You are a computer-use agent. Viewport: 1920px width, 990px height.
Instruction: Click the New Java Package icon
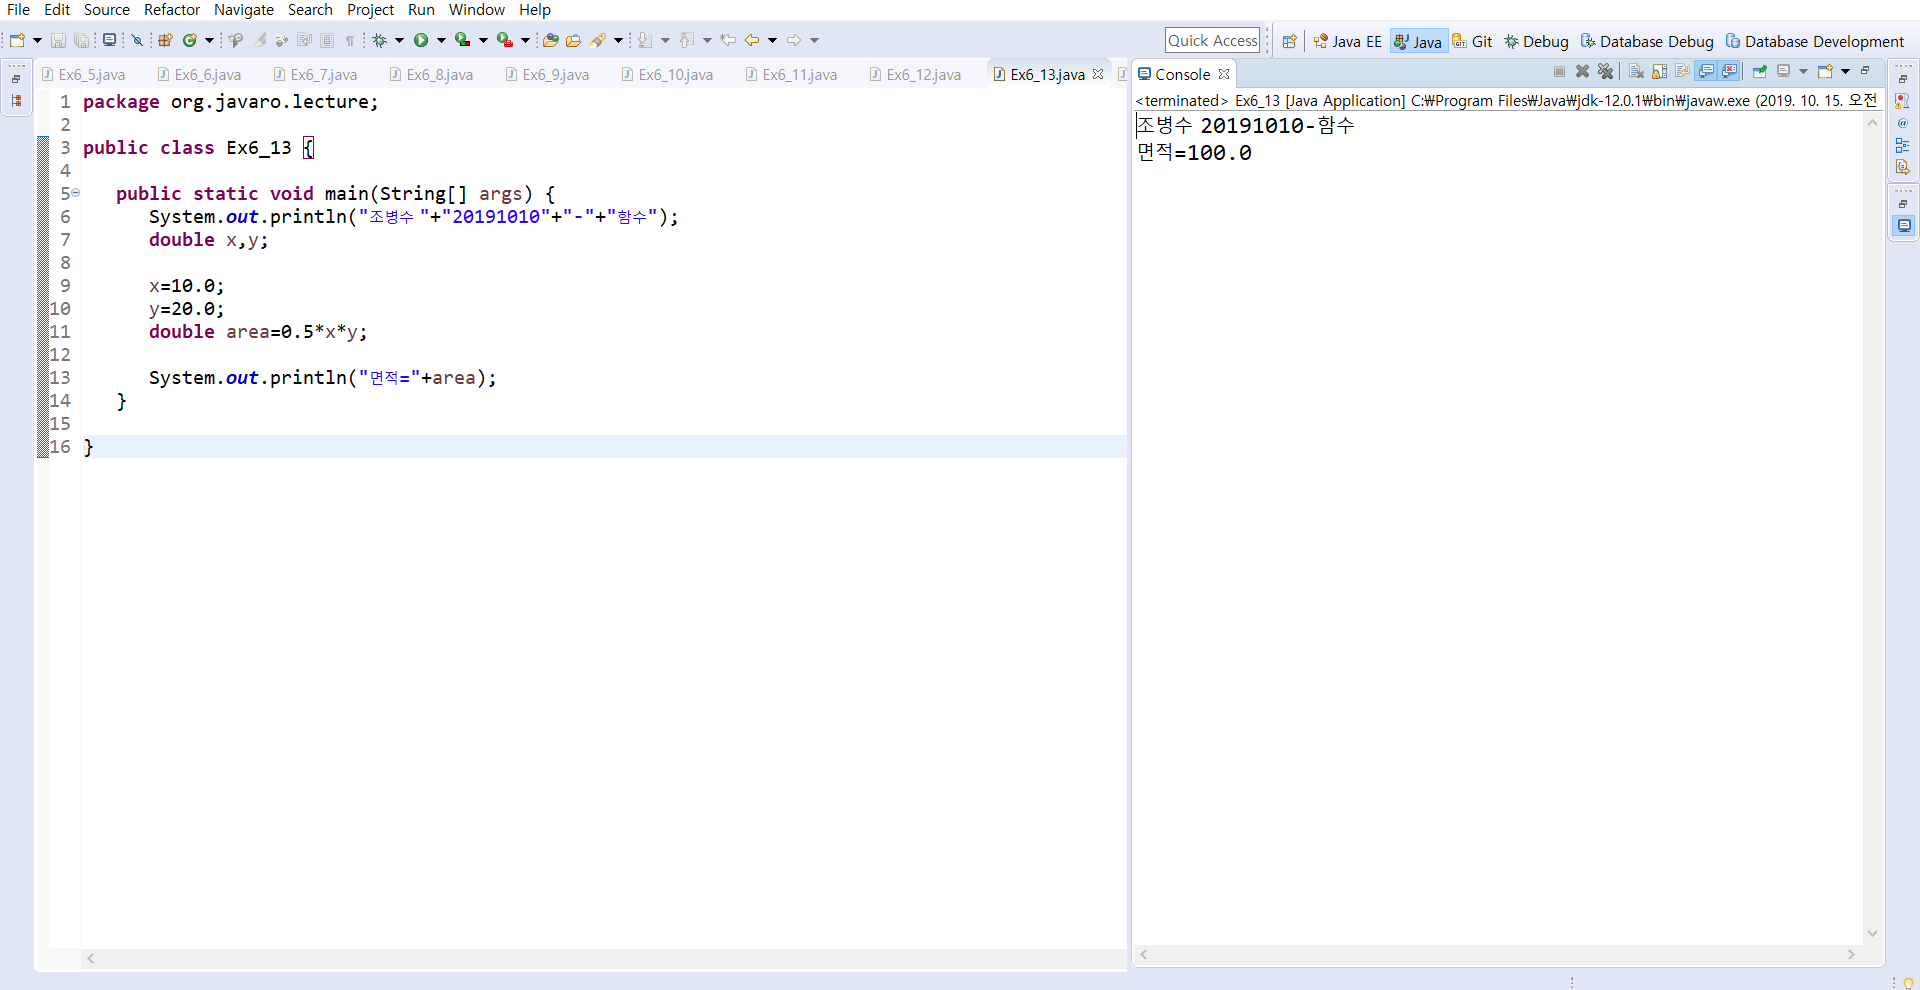[166, 41]
